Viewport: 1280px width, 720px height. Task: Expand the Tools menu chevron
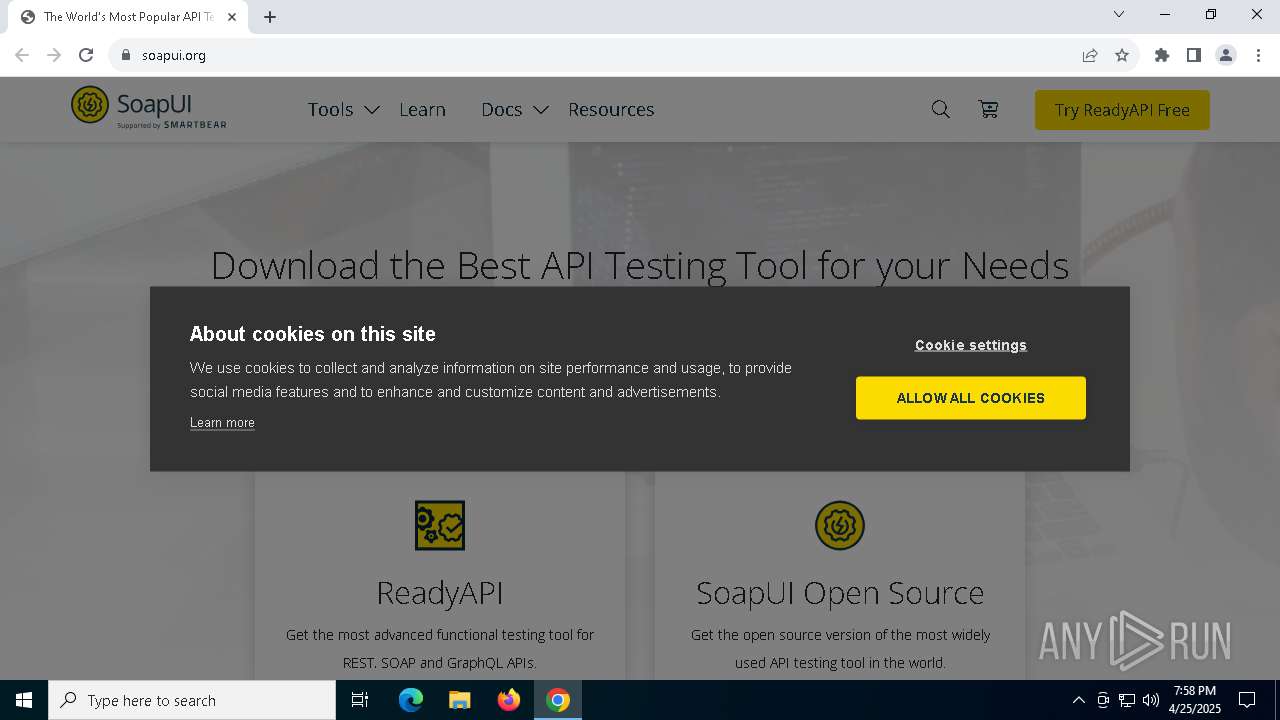point(371,110)
